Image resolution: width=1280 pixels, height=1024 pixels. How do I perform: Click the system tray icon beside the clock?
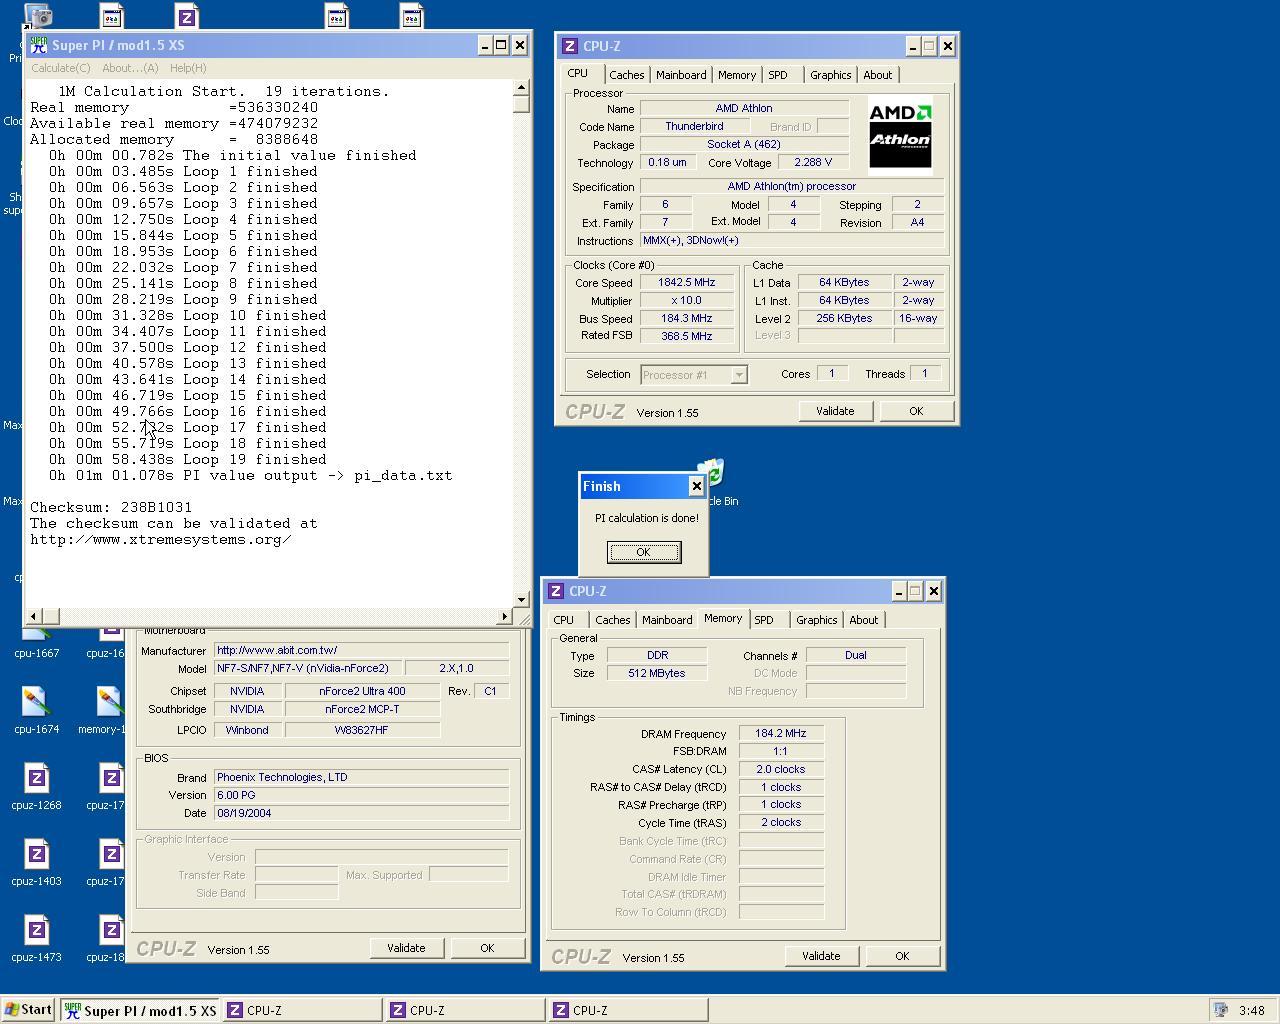click(1221, 1010)
